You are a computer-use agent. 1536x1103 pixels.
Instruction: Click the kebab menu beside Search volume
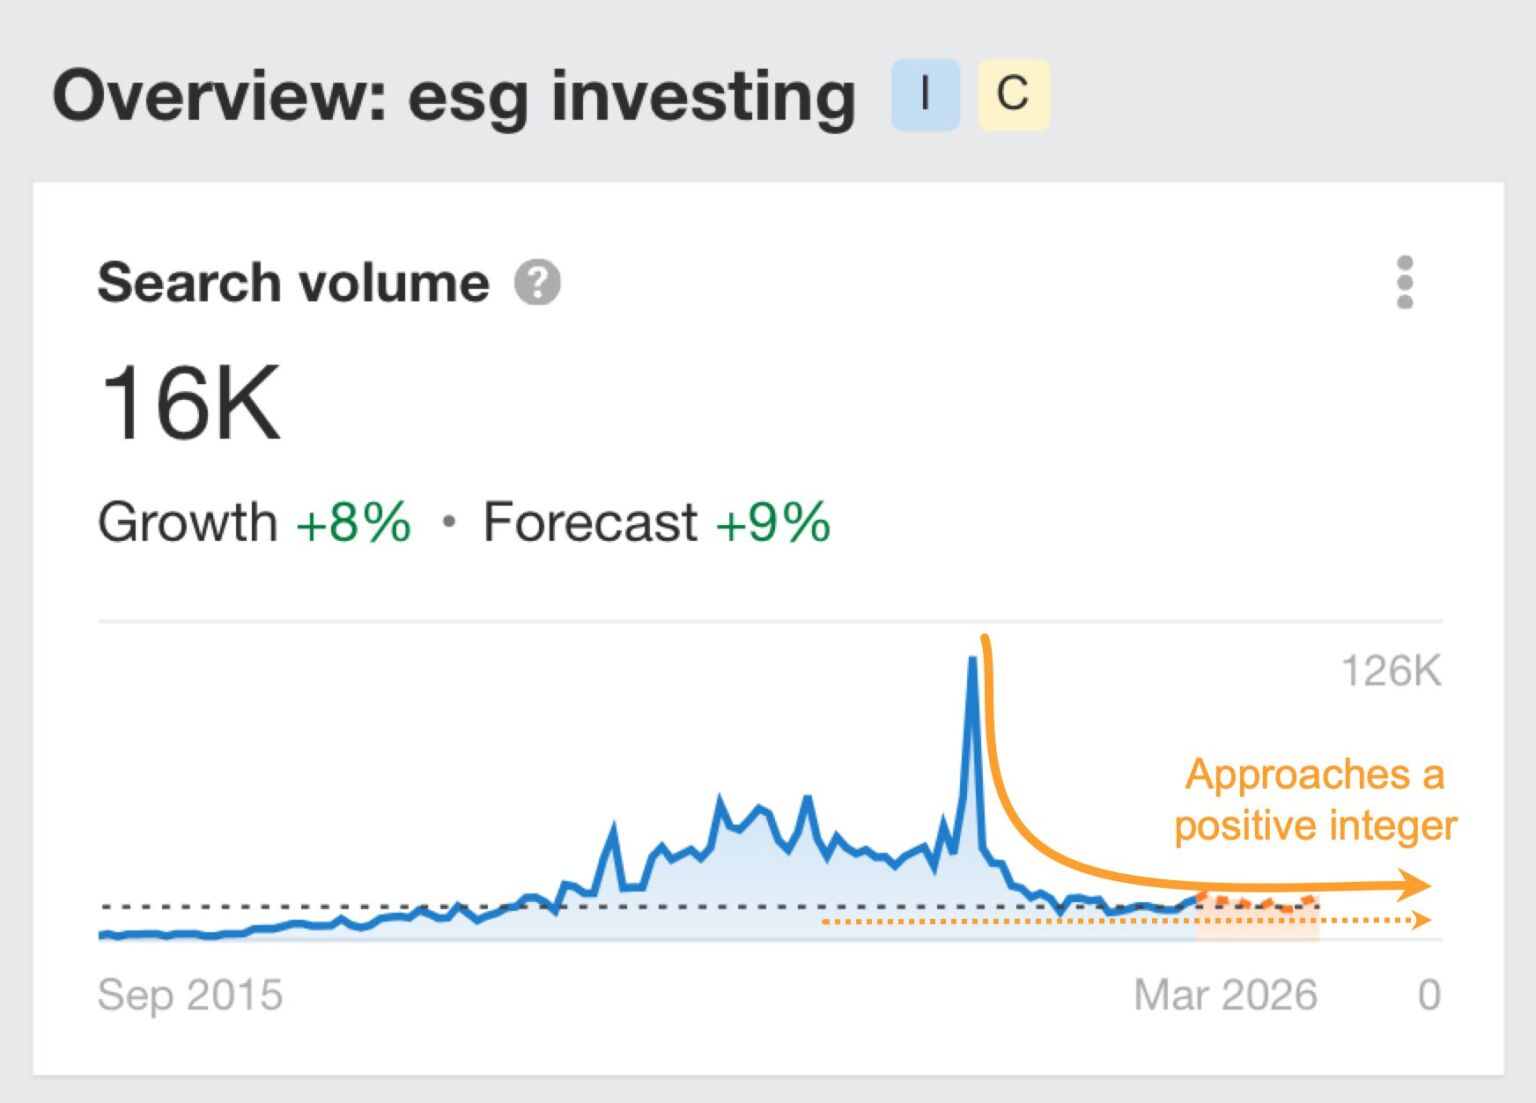[1406, 284]
